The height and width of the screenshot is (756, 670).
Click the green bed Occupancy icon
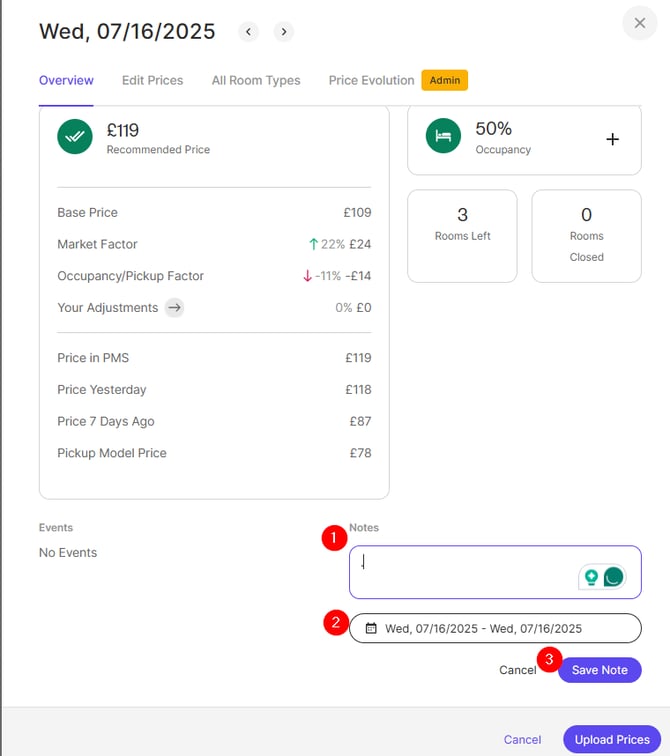[444, 137]
